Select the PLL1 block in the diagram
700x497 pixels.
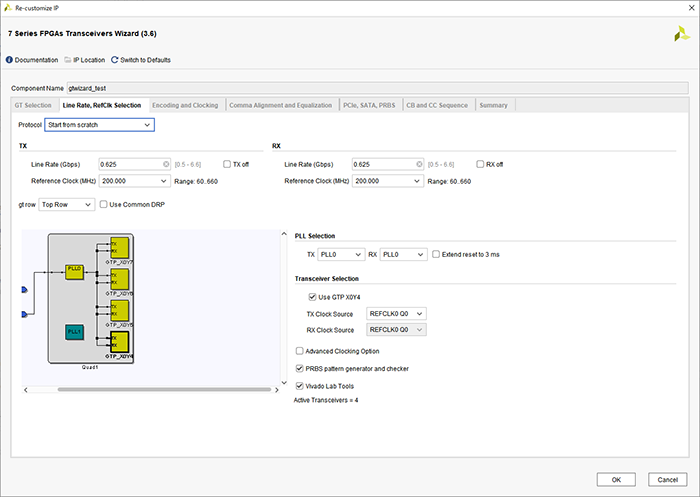point(75,332)
